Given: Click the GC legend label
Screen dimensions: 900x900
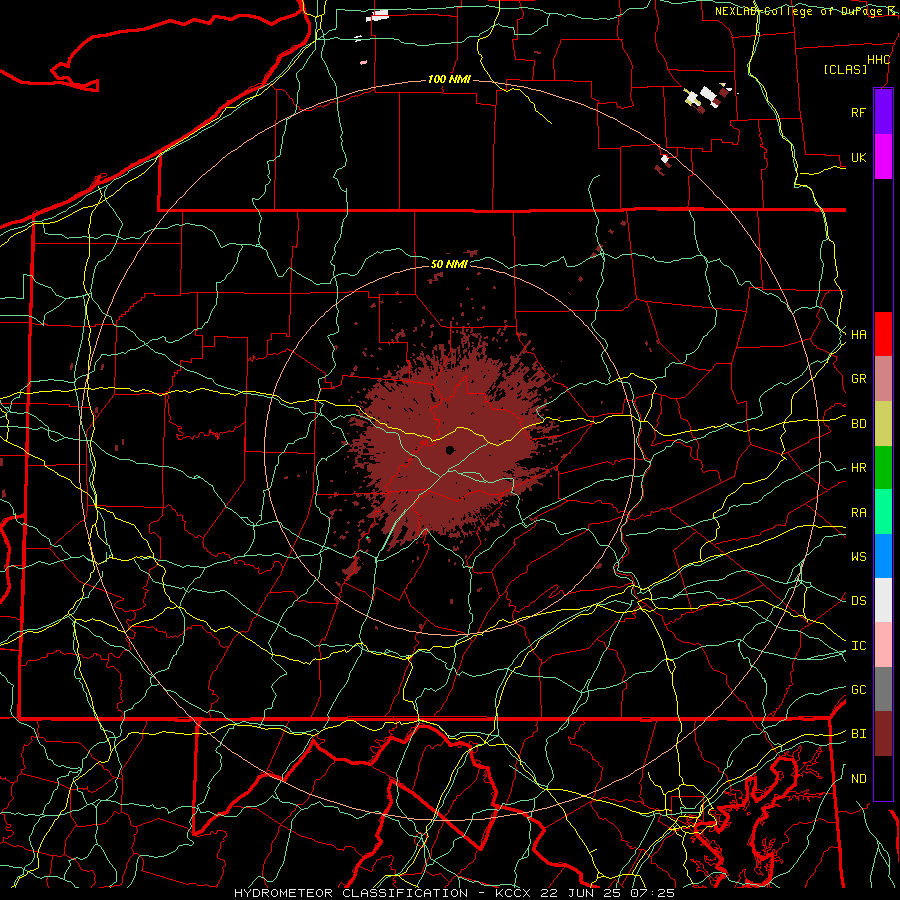Looking at the screenshot, I should click(858, 689).
